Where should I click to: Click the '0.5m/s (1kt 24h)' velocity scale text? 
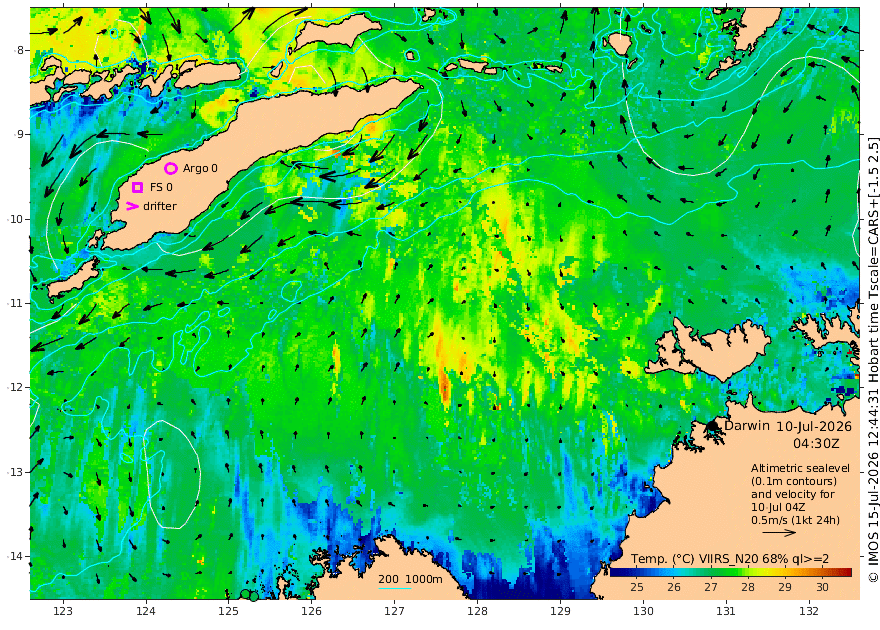click(795, 520)
